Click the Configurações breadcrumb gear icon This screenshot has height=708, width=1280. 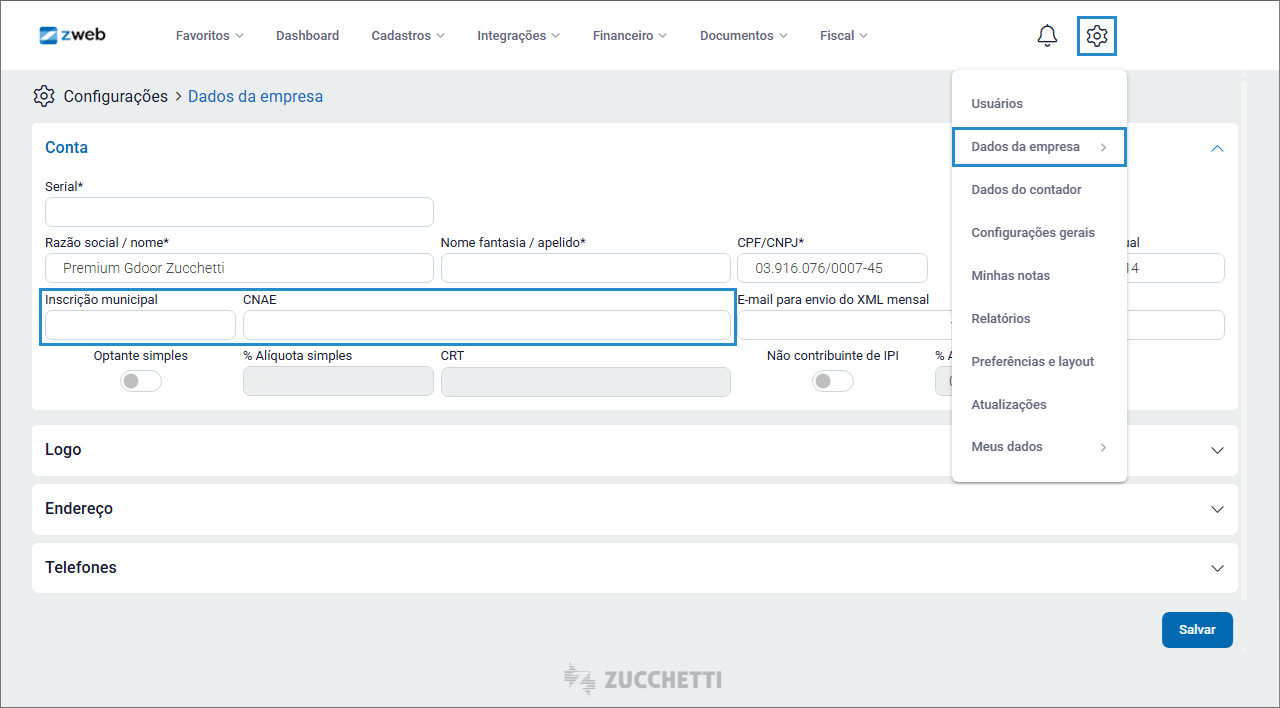[44, 96]
